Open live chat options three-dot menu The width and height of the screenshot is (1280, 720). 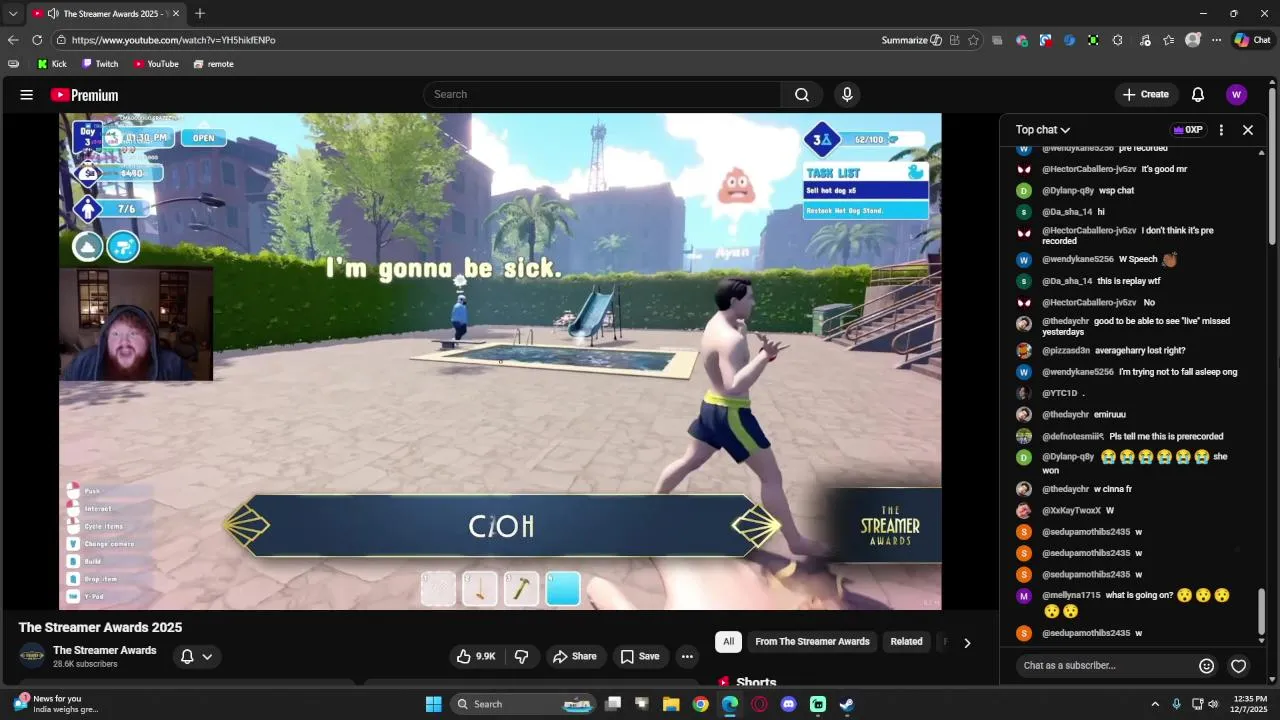tap(1221, 130)
